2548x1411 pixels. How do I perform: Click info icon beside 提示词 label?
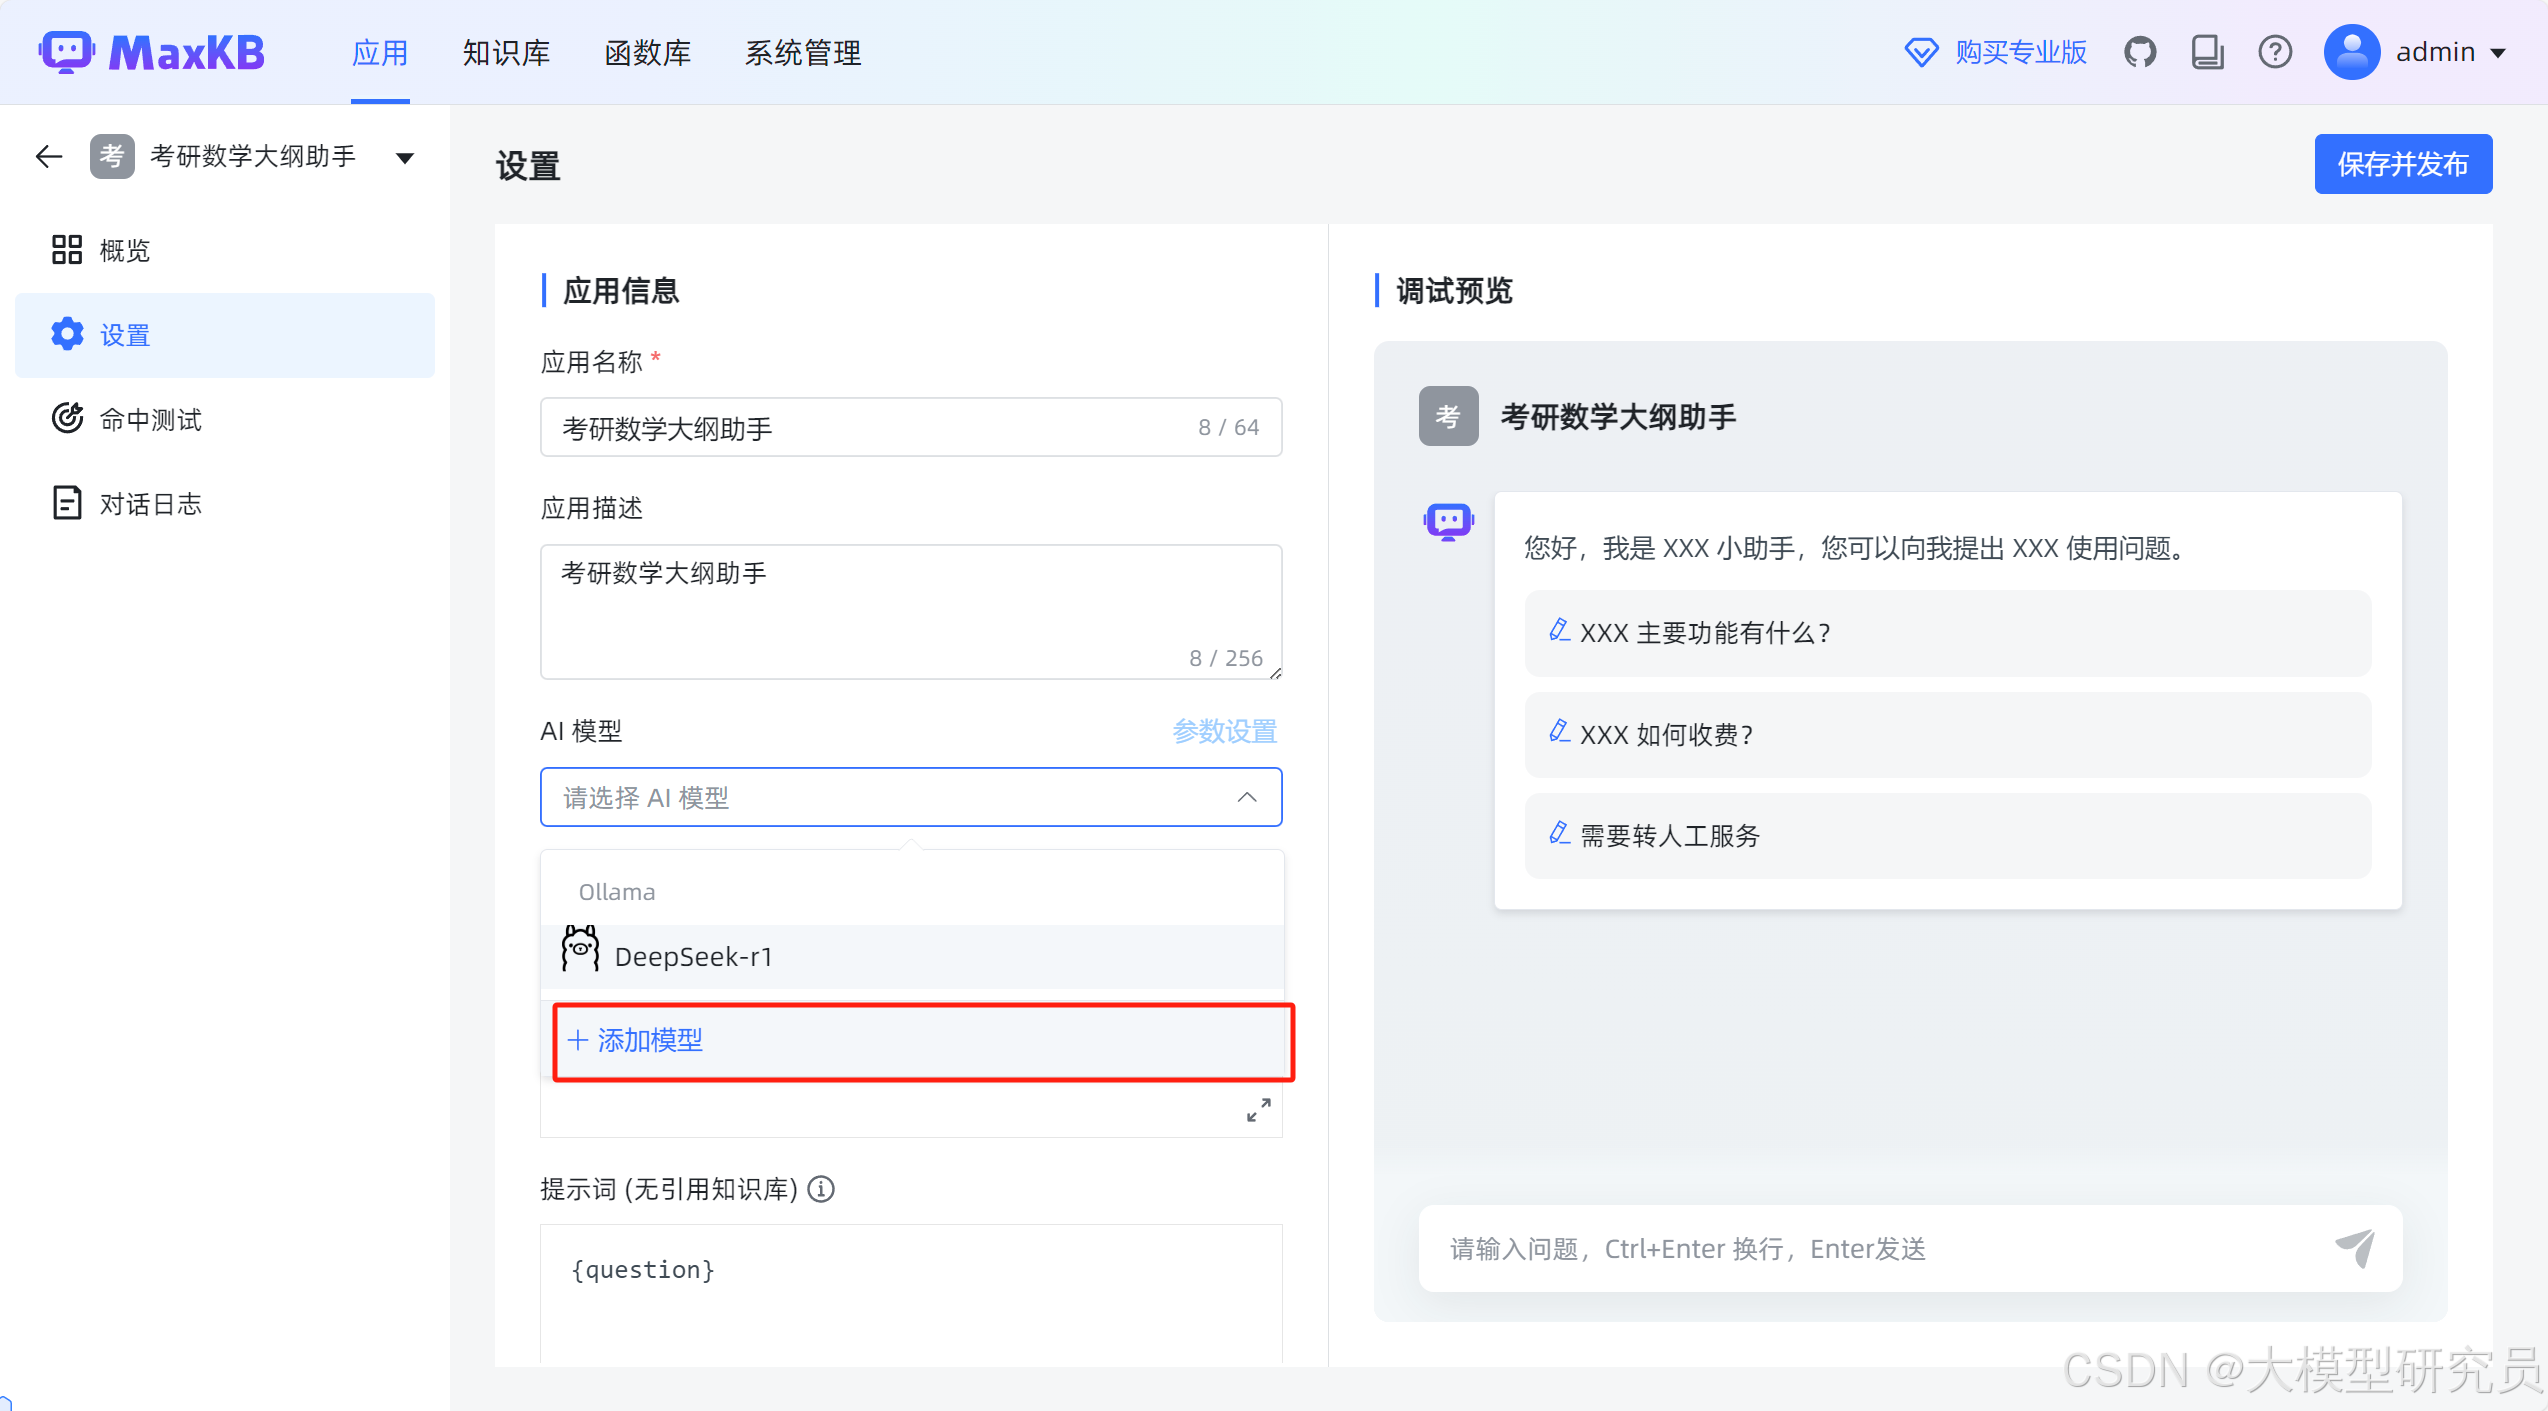pyautogui.click(x=821, y=1189)
